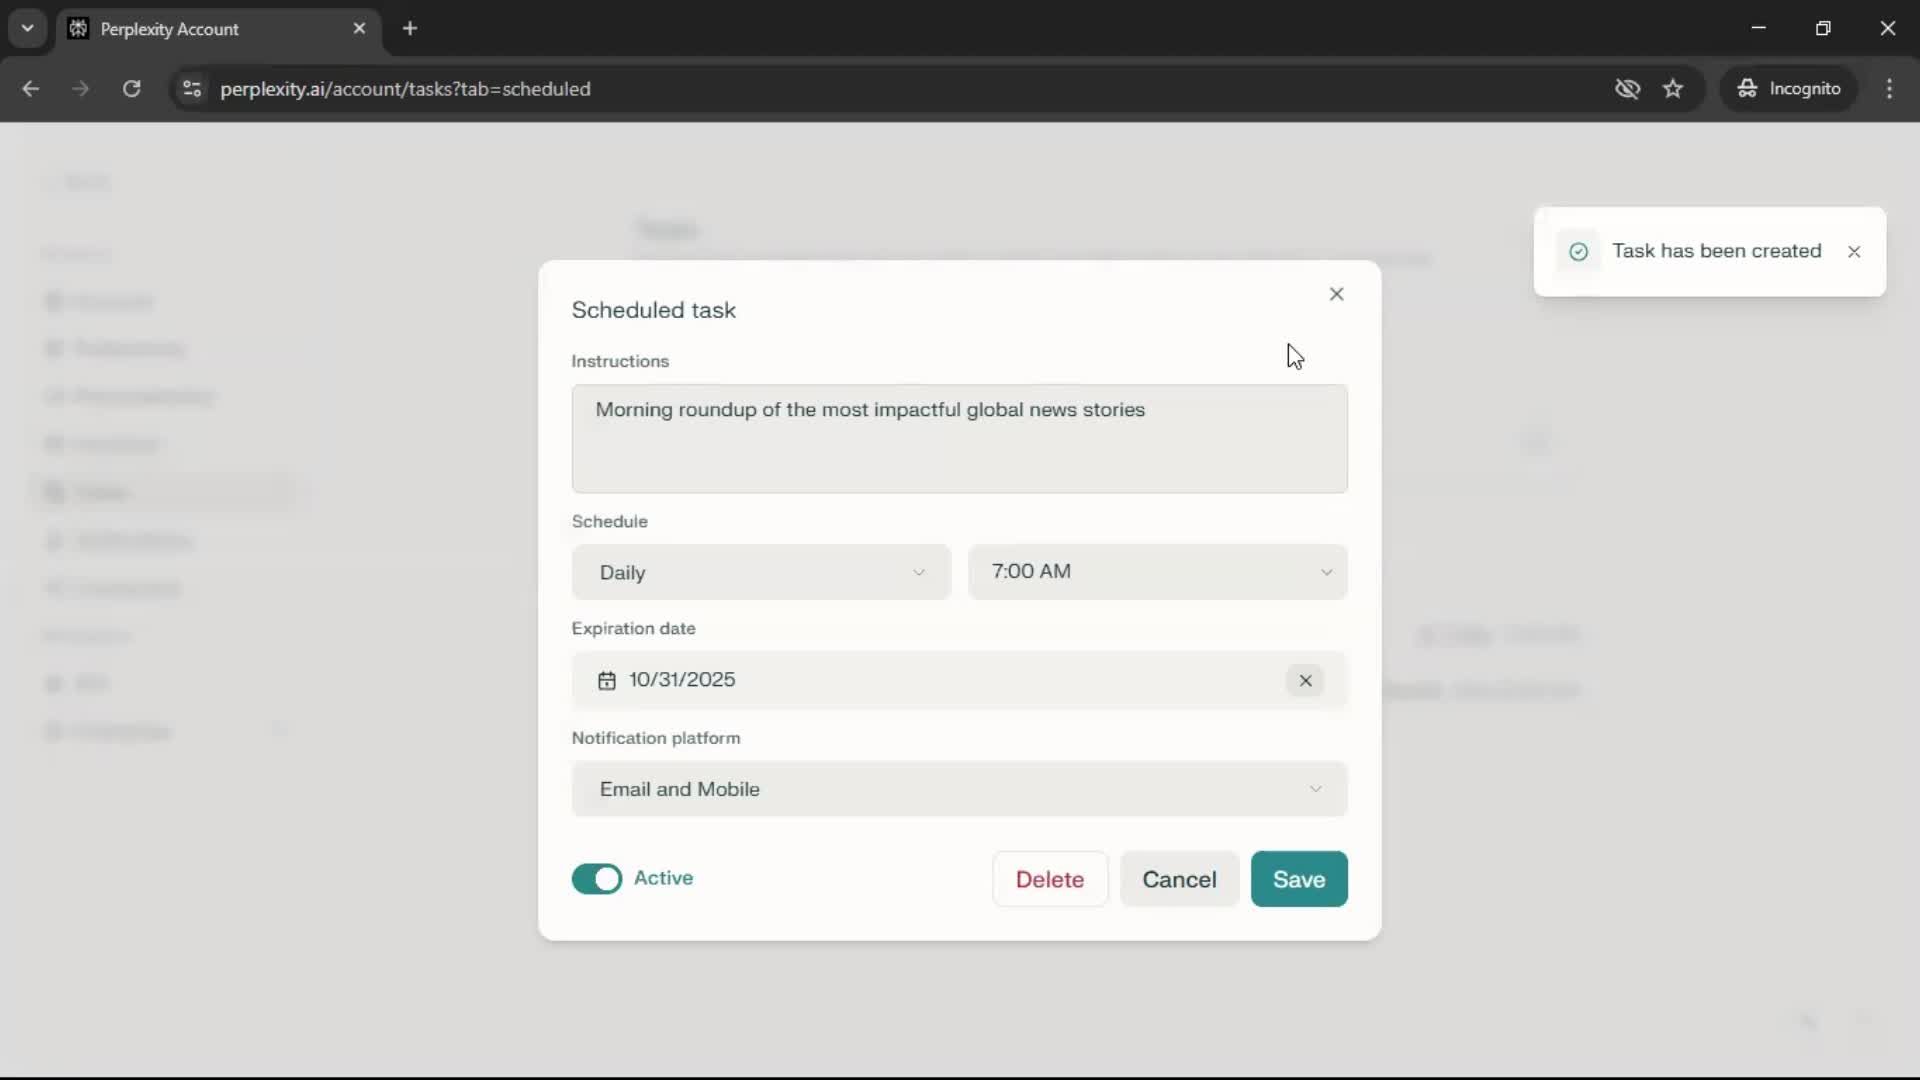
Task: Save the scheduled task
Action: point(1298,879)
